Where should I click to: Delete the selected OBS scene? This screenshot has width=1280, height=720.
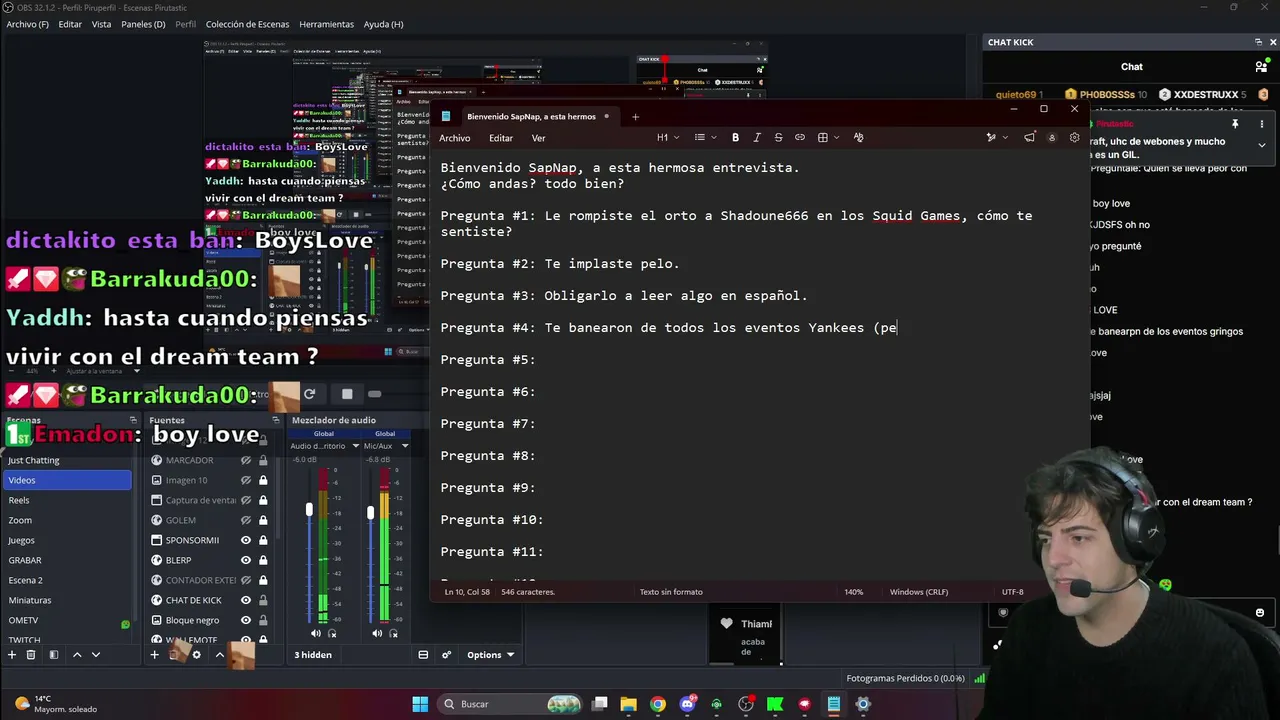coord(31,655)
